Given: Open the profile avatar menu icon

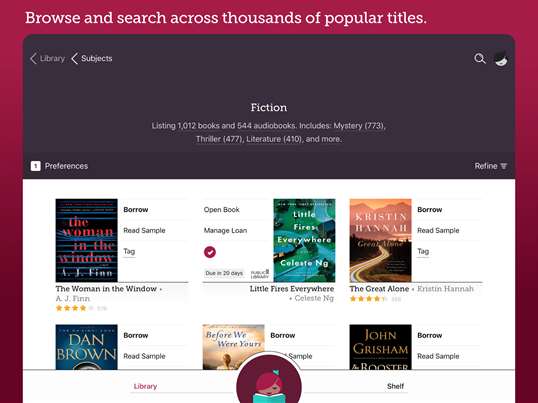Looking at the screenshot, I should [501, 59].
